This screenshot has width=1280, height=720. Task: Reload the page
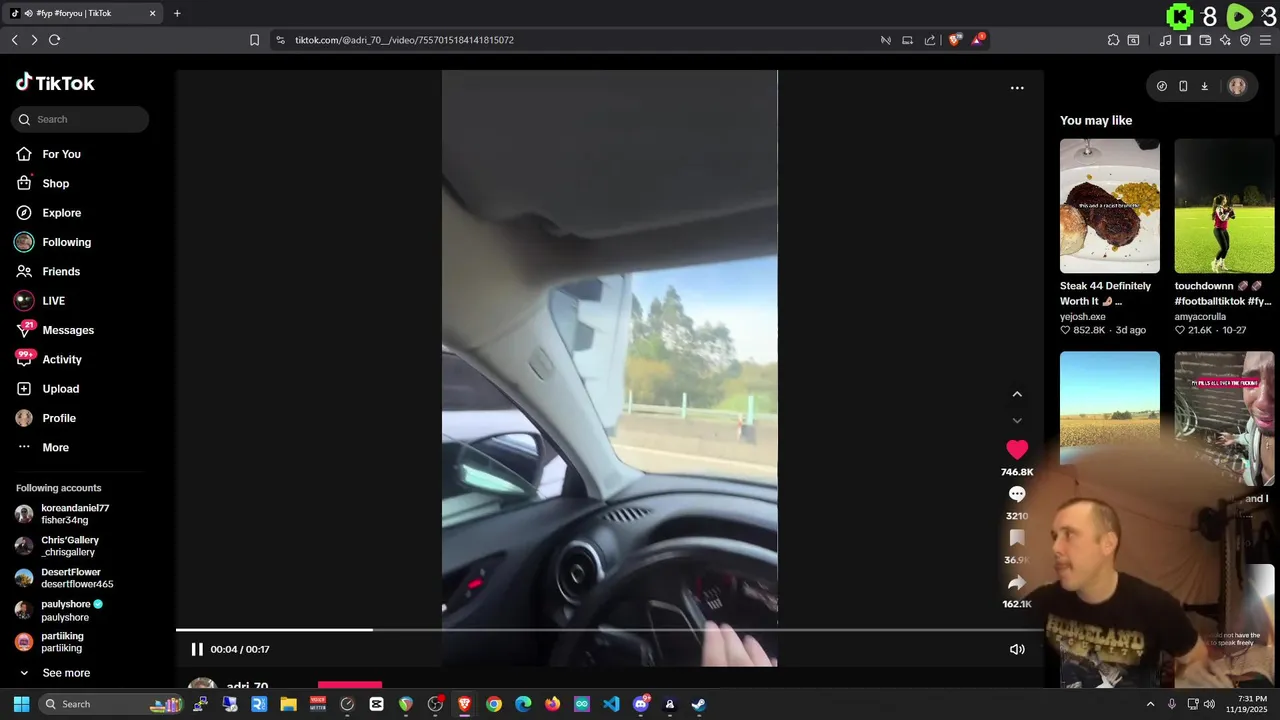tap(54, 40)
